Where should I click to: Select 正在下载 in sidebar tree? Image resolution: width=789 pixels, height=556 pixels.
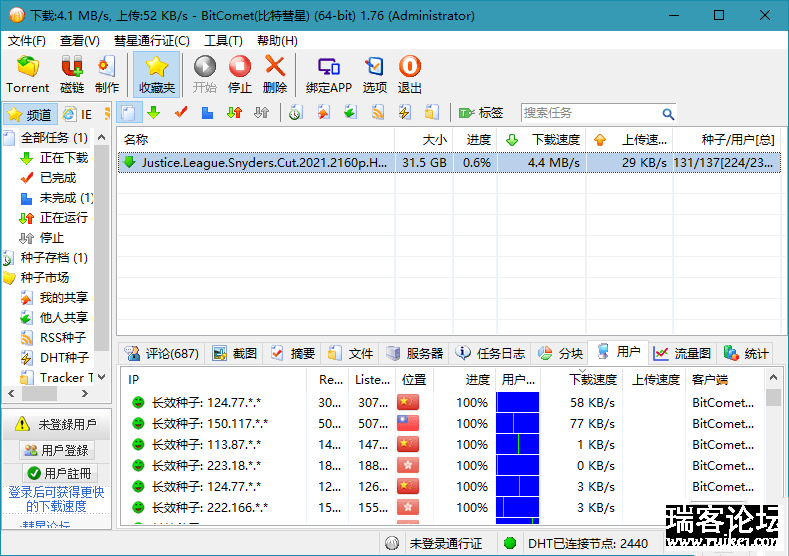(64, 157)
